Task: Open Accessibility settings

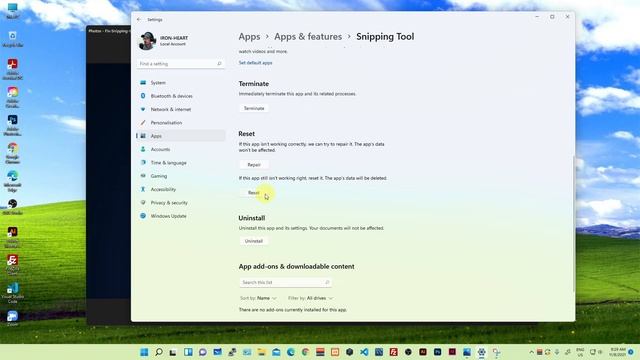Action: (181, 189)
